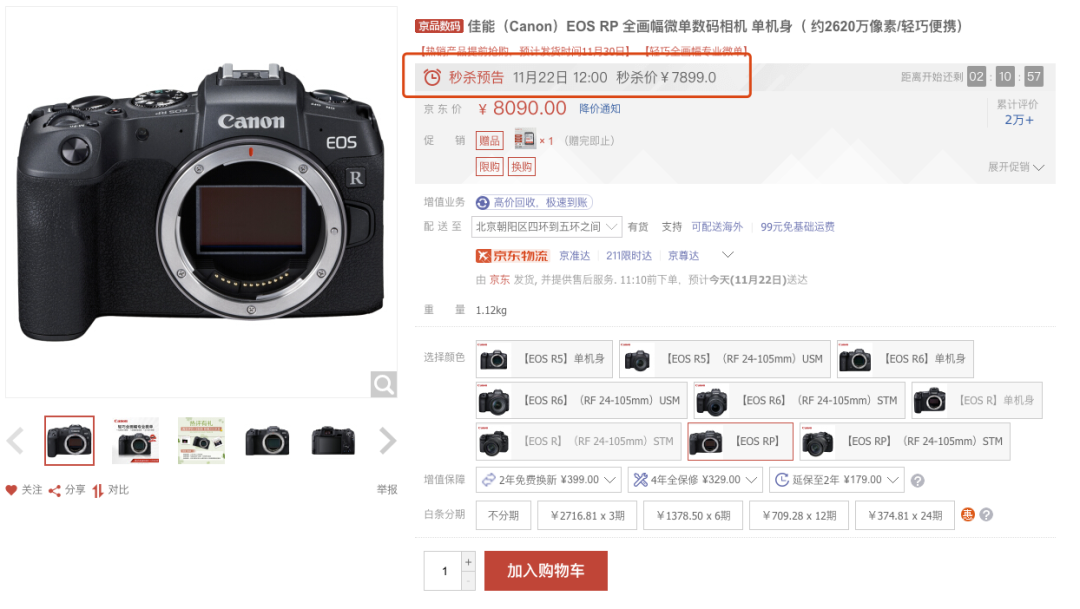Choose 【EOS R6】(RF 24-105mm) USM option

[x=581, y=400]
